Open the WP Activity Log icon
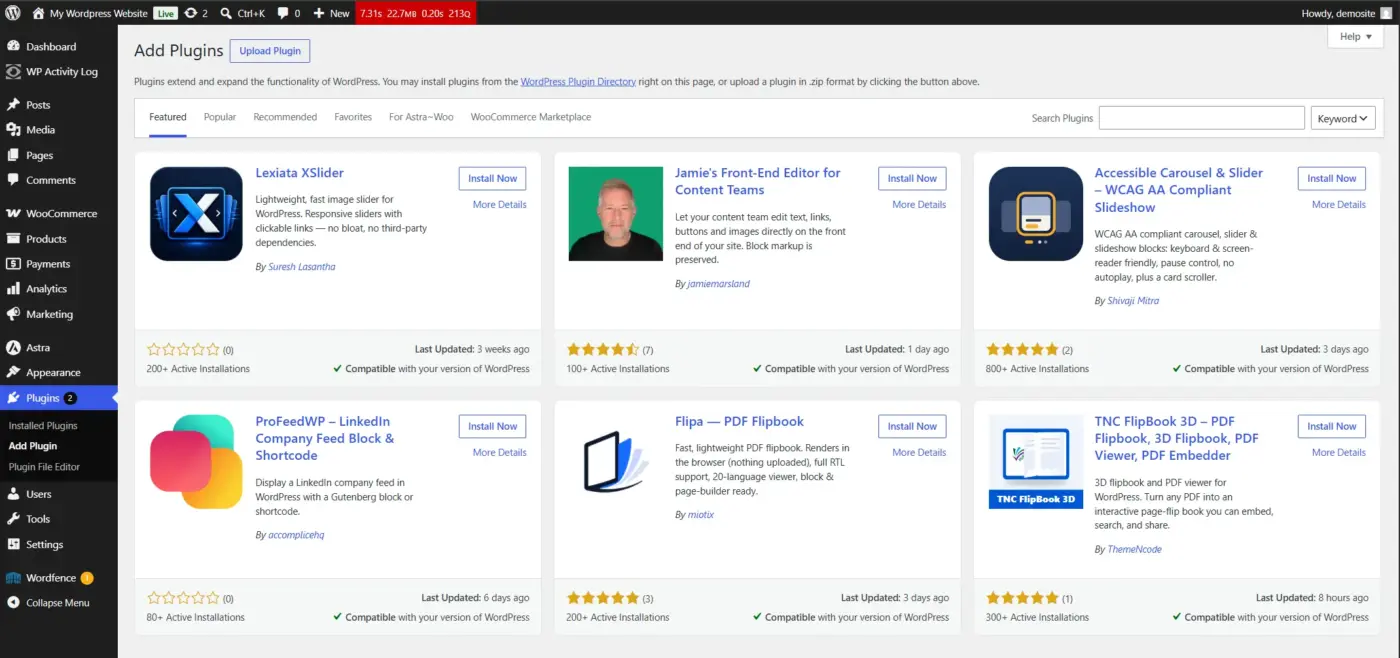Viewport: 1400px width, 658px height. click(x=13, y=72)
